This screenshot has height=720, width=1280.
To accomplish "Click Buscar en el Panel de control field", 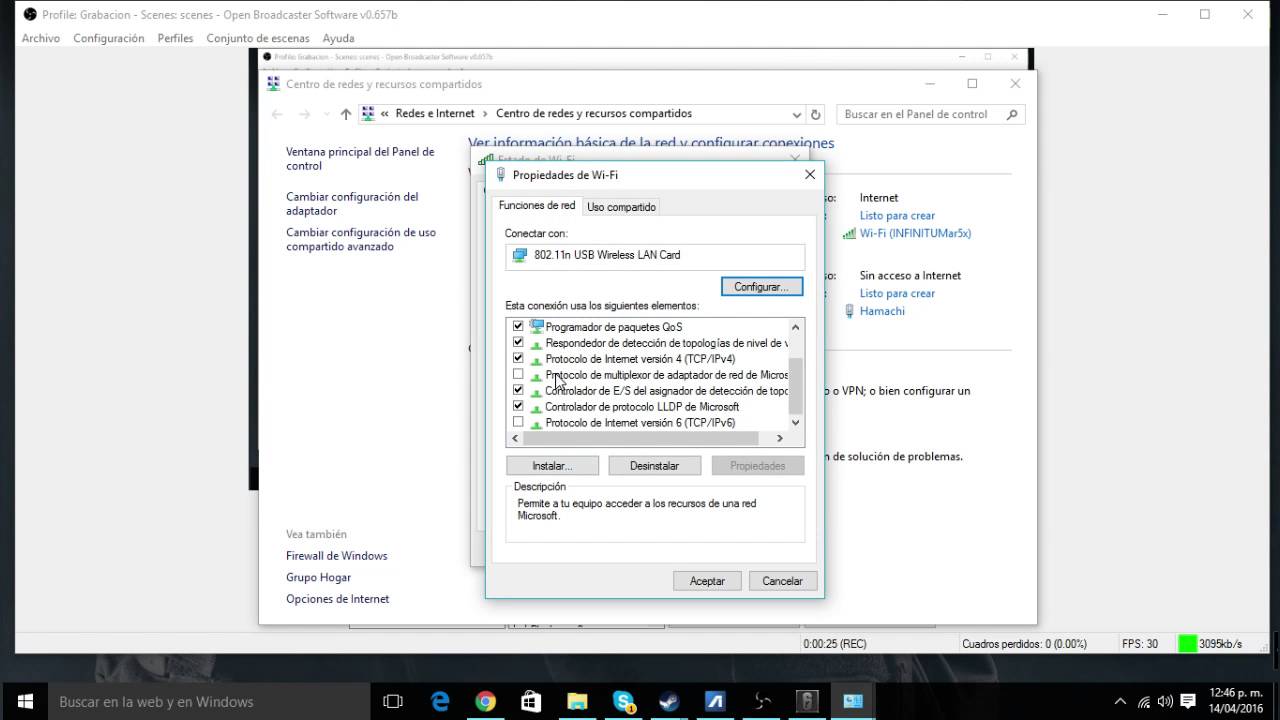I will click(x=930, y=114).
